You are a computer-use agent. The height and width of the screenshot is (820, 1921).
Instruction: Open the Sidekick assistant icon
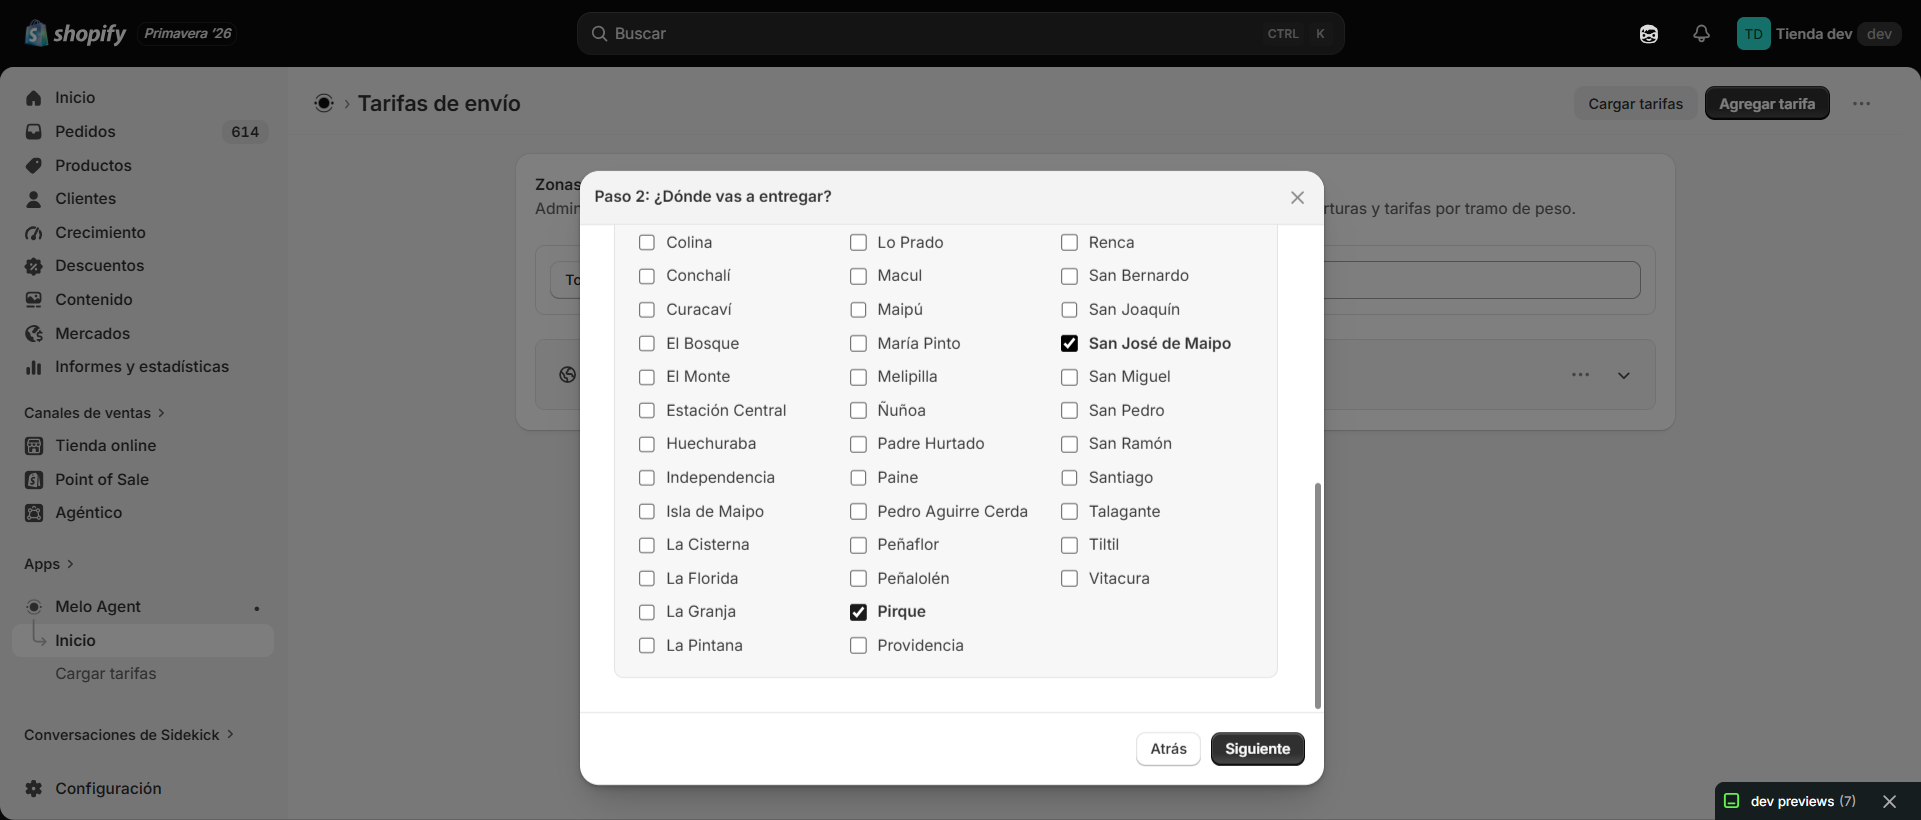coord(1649,34)
